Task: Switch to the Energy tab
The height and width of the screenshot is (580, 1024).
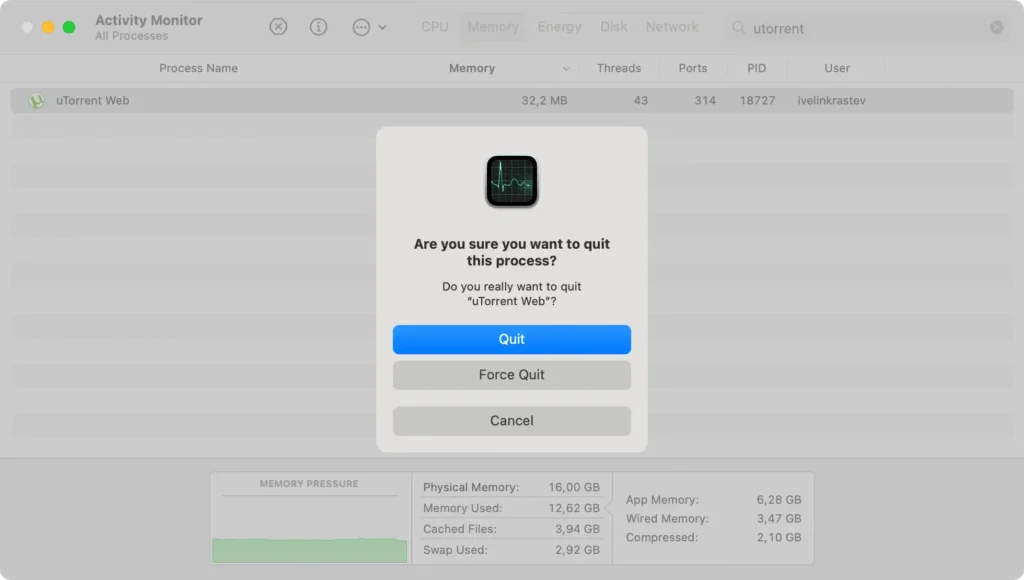Action: click(x=559, y=27)
